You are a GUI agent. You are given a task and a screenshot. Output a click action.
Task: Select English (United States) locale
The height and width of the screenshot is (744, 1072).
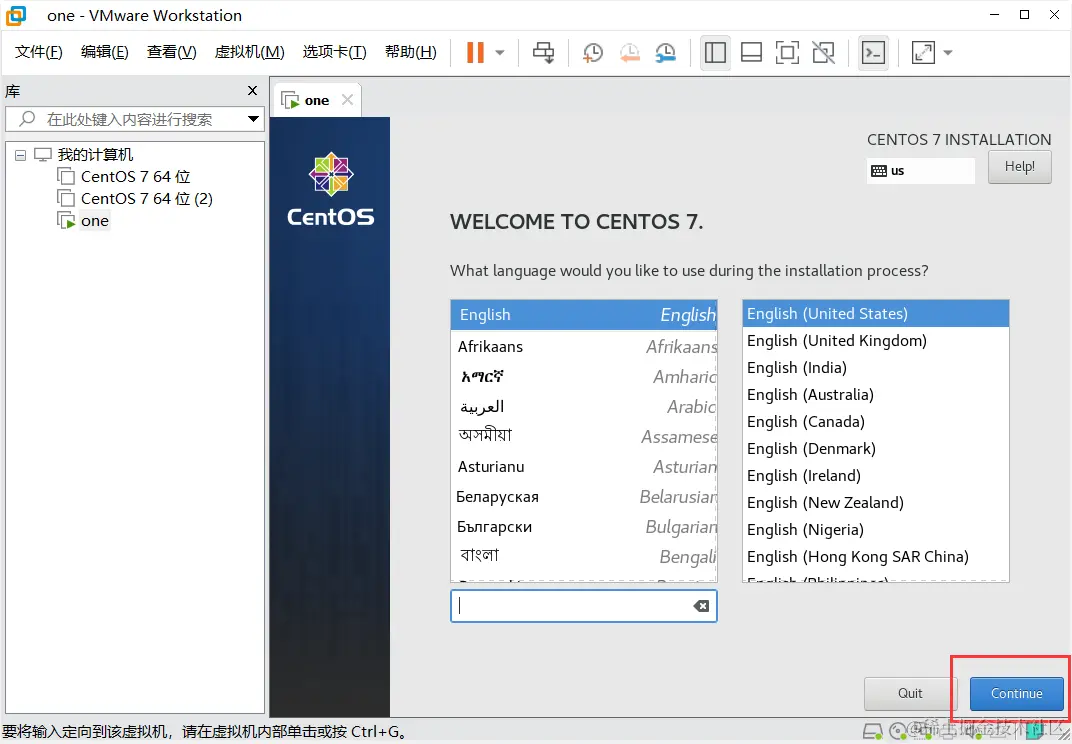coord(876,314)
